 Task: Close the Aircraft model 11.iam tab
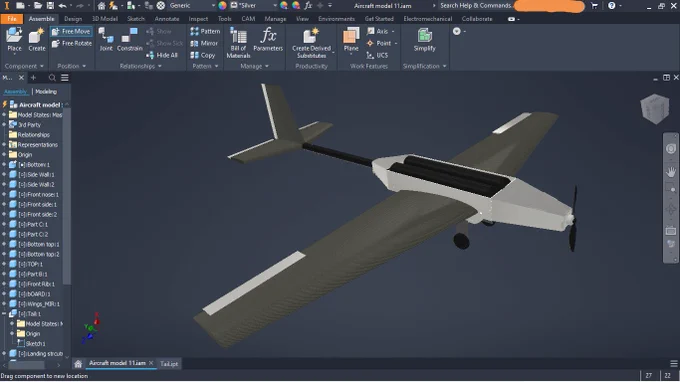click(151, 363)
